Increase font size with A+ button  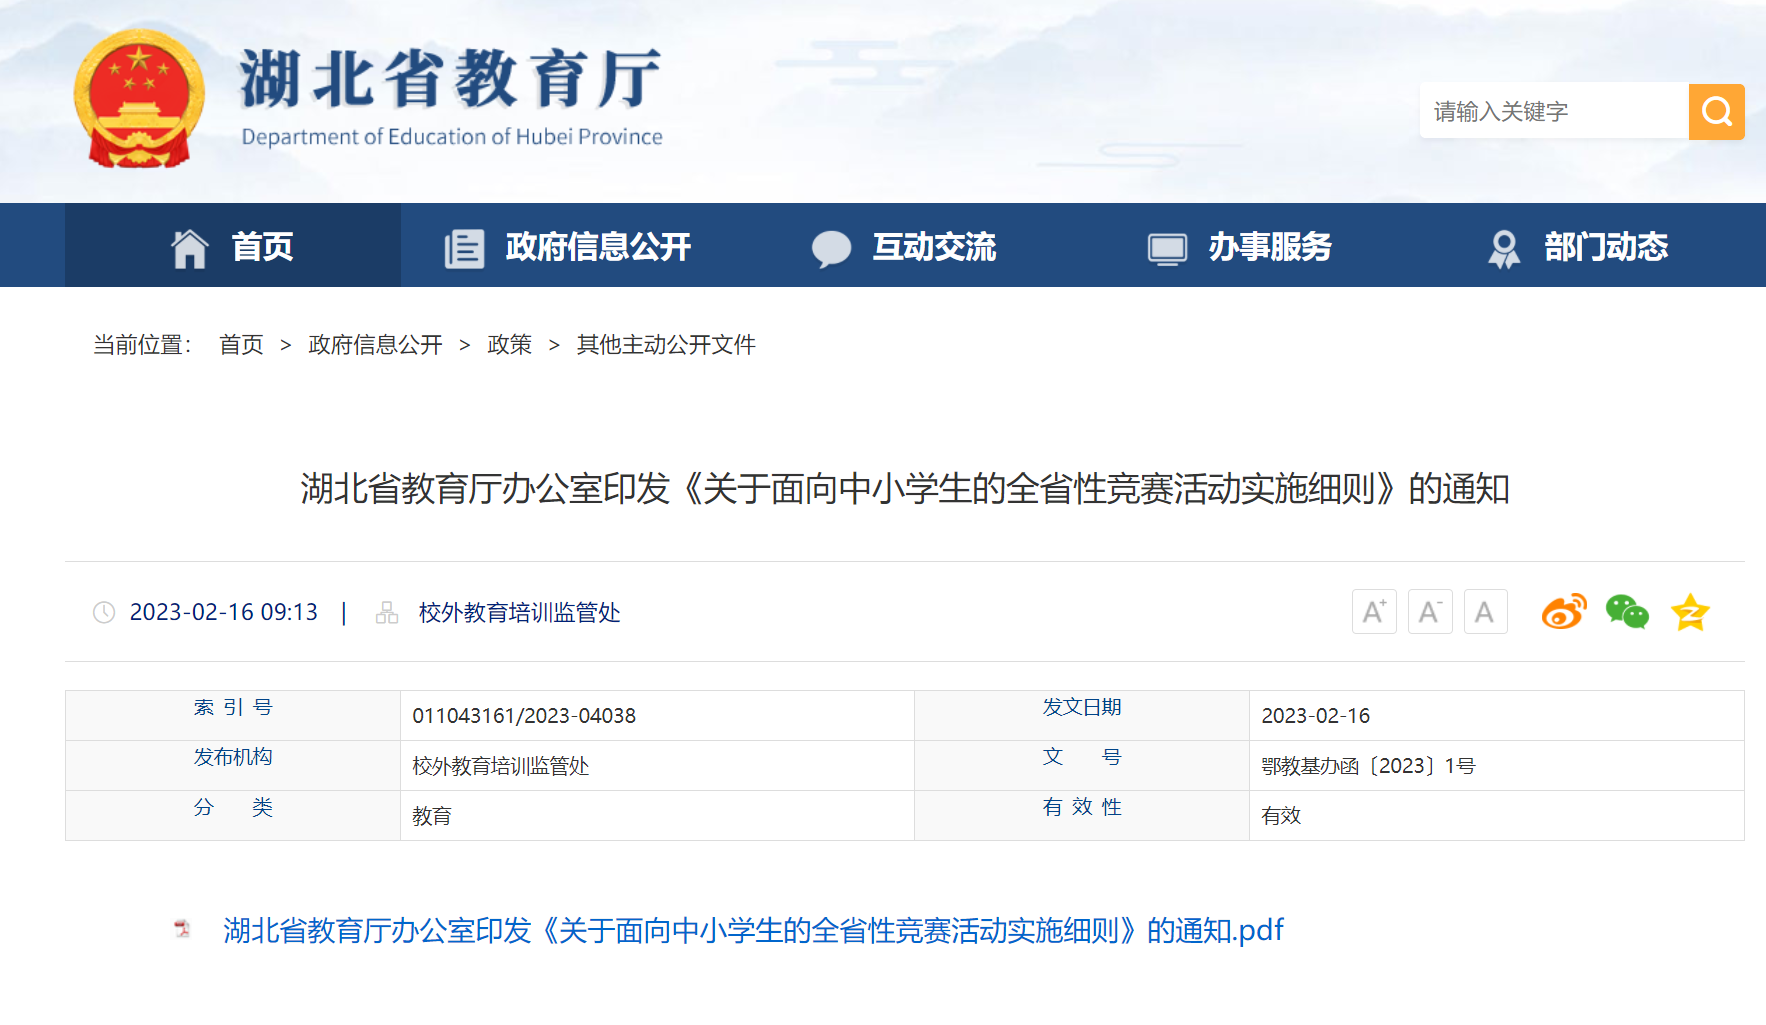coord(1374,611)
